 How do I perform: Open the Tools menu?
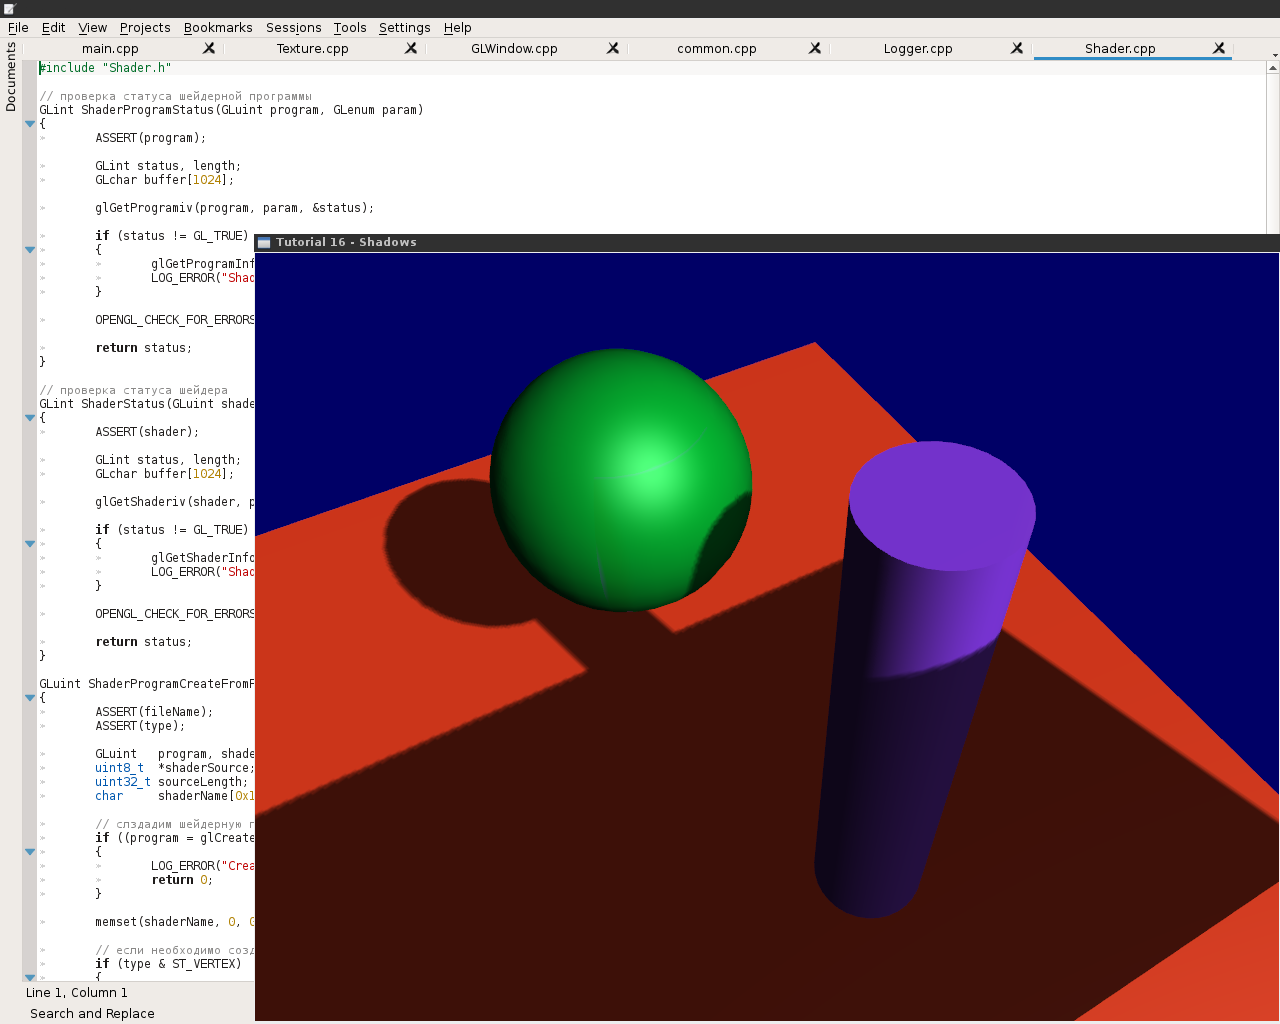(349, 27)
